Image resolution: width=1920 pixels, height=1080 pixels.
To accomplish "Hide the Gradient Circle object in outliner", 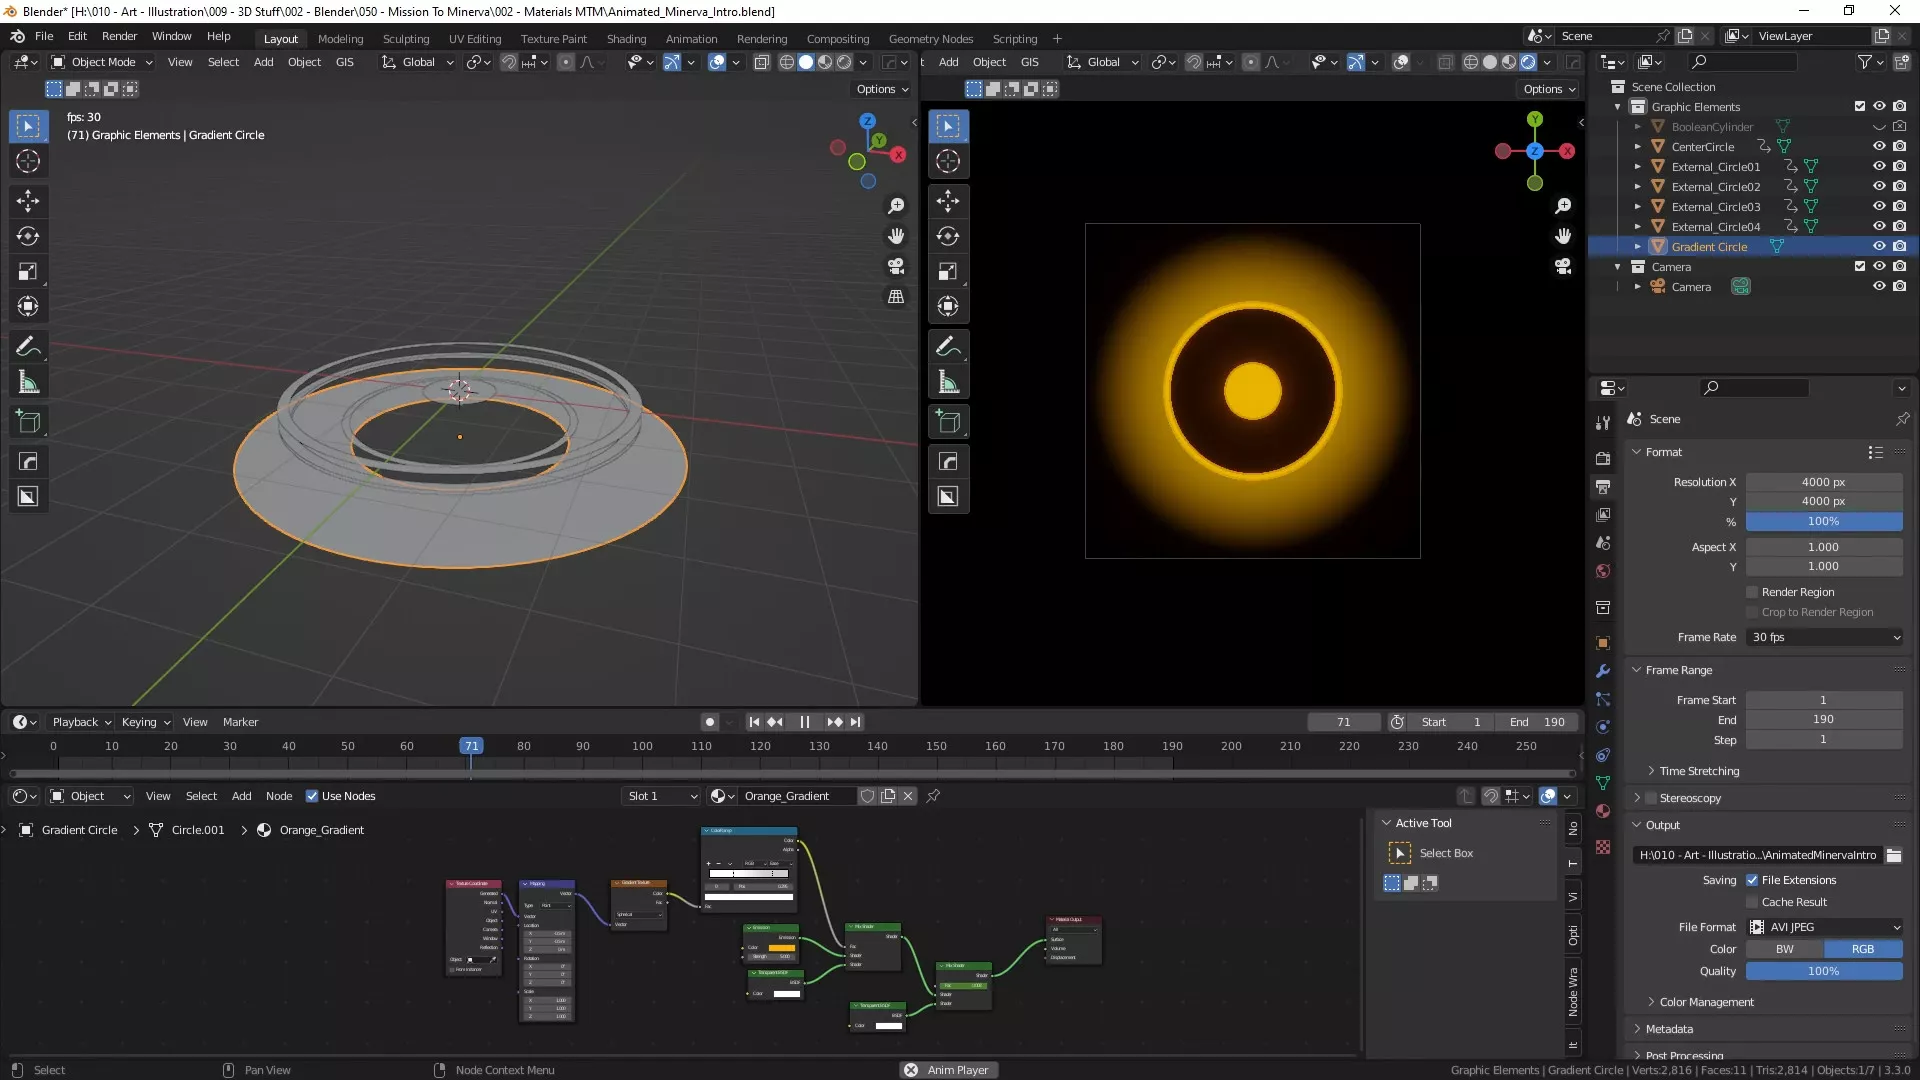I will (x=1879, y=246).
